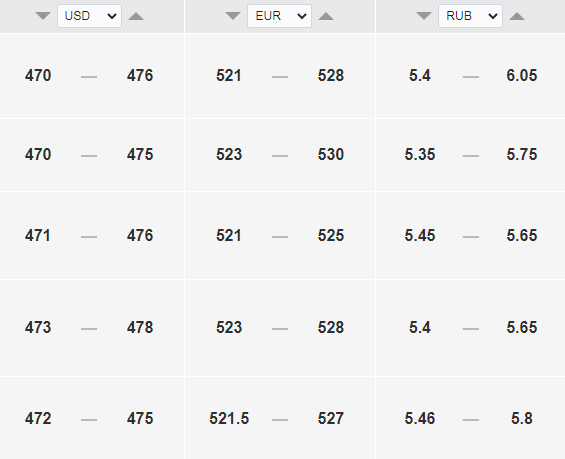This screenshot has height=459, width=565.
Task: Click USD buy rate 471
Action: click(38, 236)
